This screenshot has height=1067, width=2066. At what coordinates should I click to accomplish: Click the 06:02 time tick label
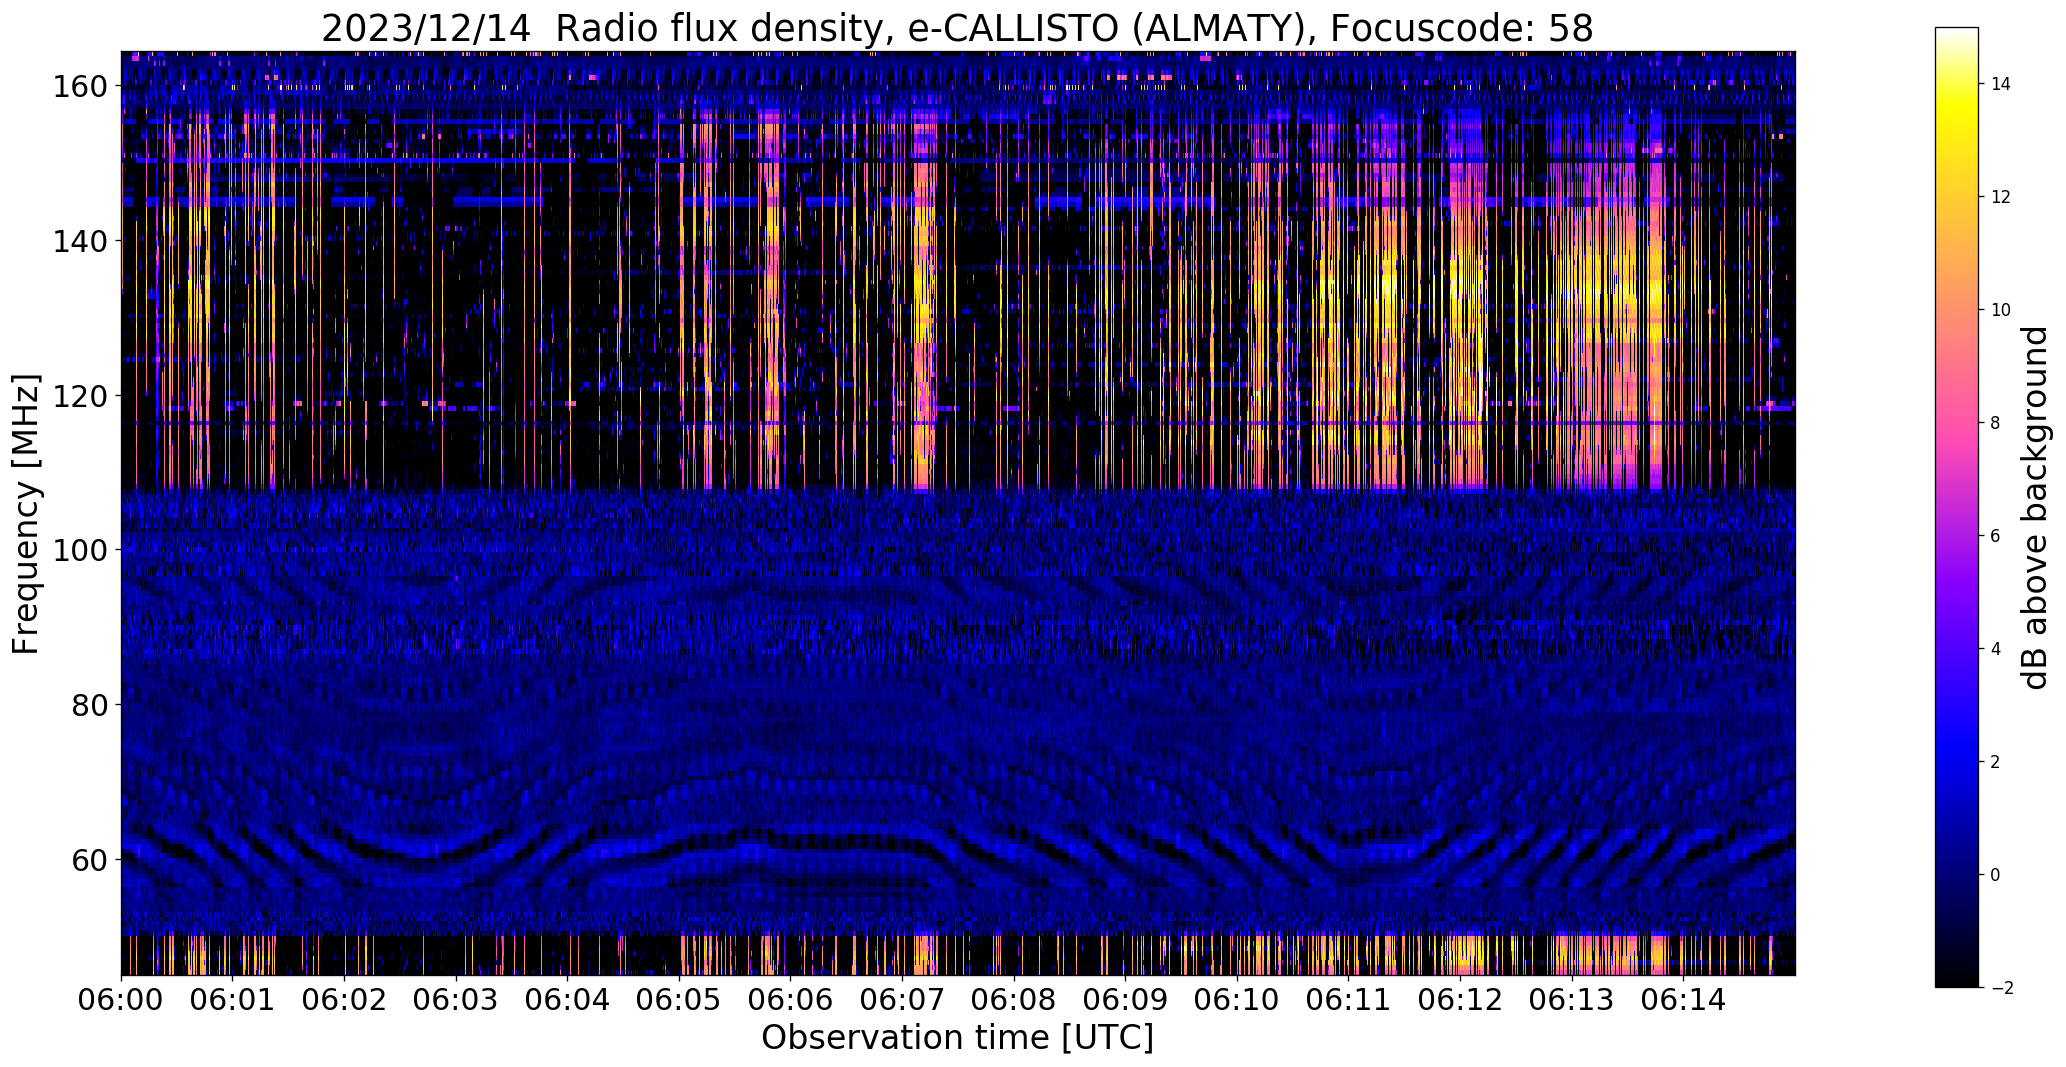pyautogui.click(x=344, y=1000)
